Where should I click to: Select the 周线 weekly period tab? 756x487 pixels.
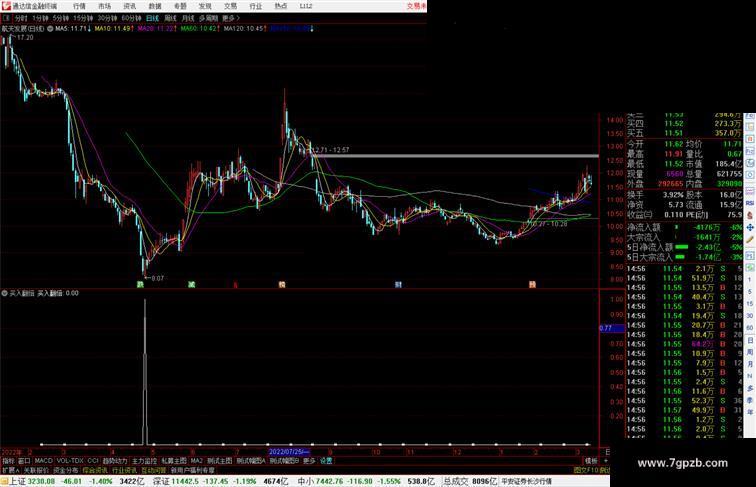click(x=170, y=18)
